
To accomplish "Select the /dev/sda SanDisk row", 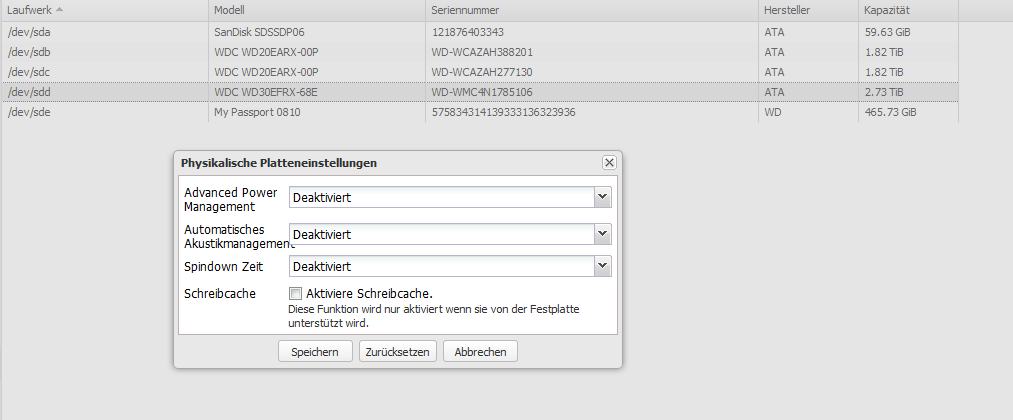I will coord(480,32).
